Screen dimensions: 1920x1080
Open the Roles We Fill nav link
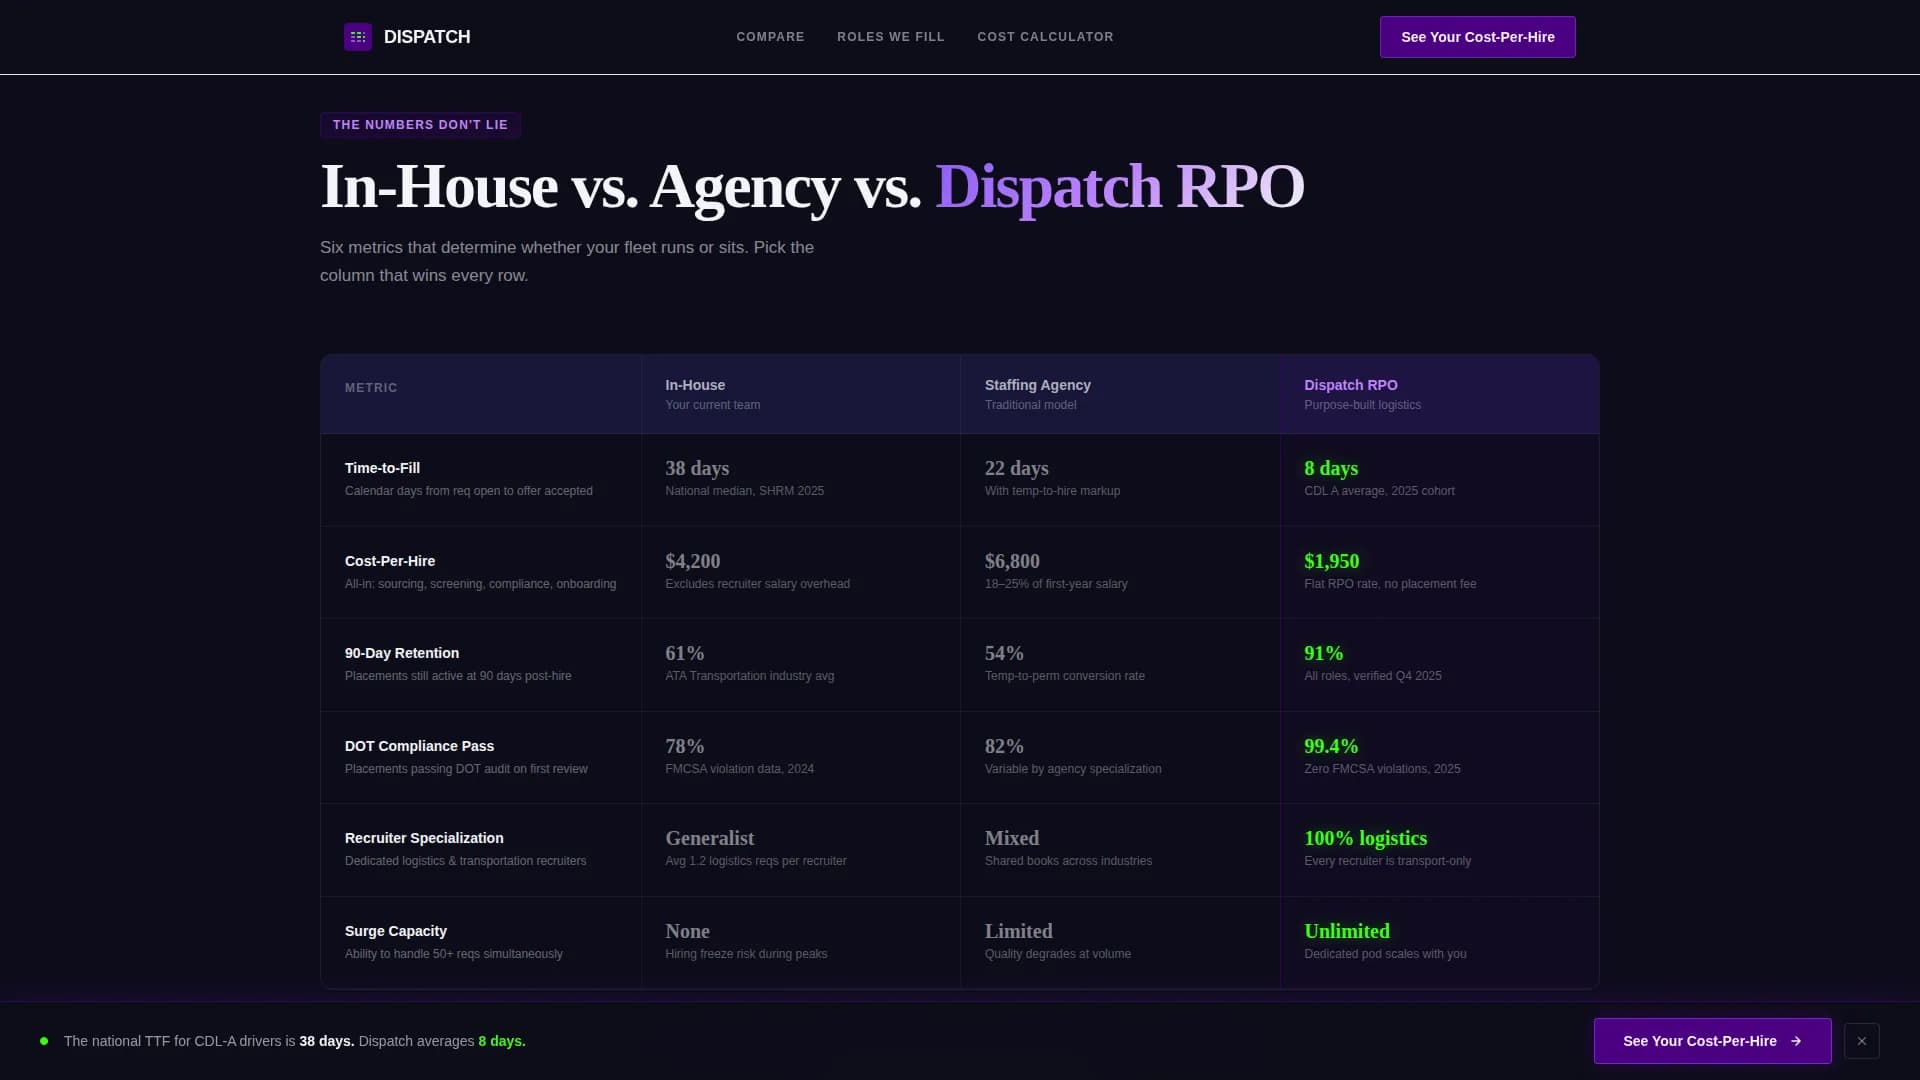tap(890, 37)
